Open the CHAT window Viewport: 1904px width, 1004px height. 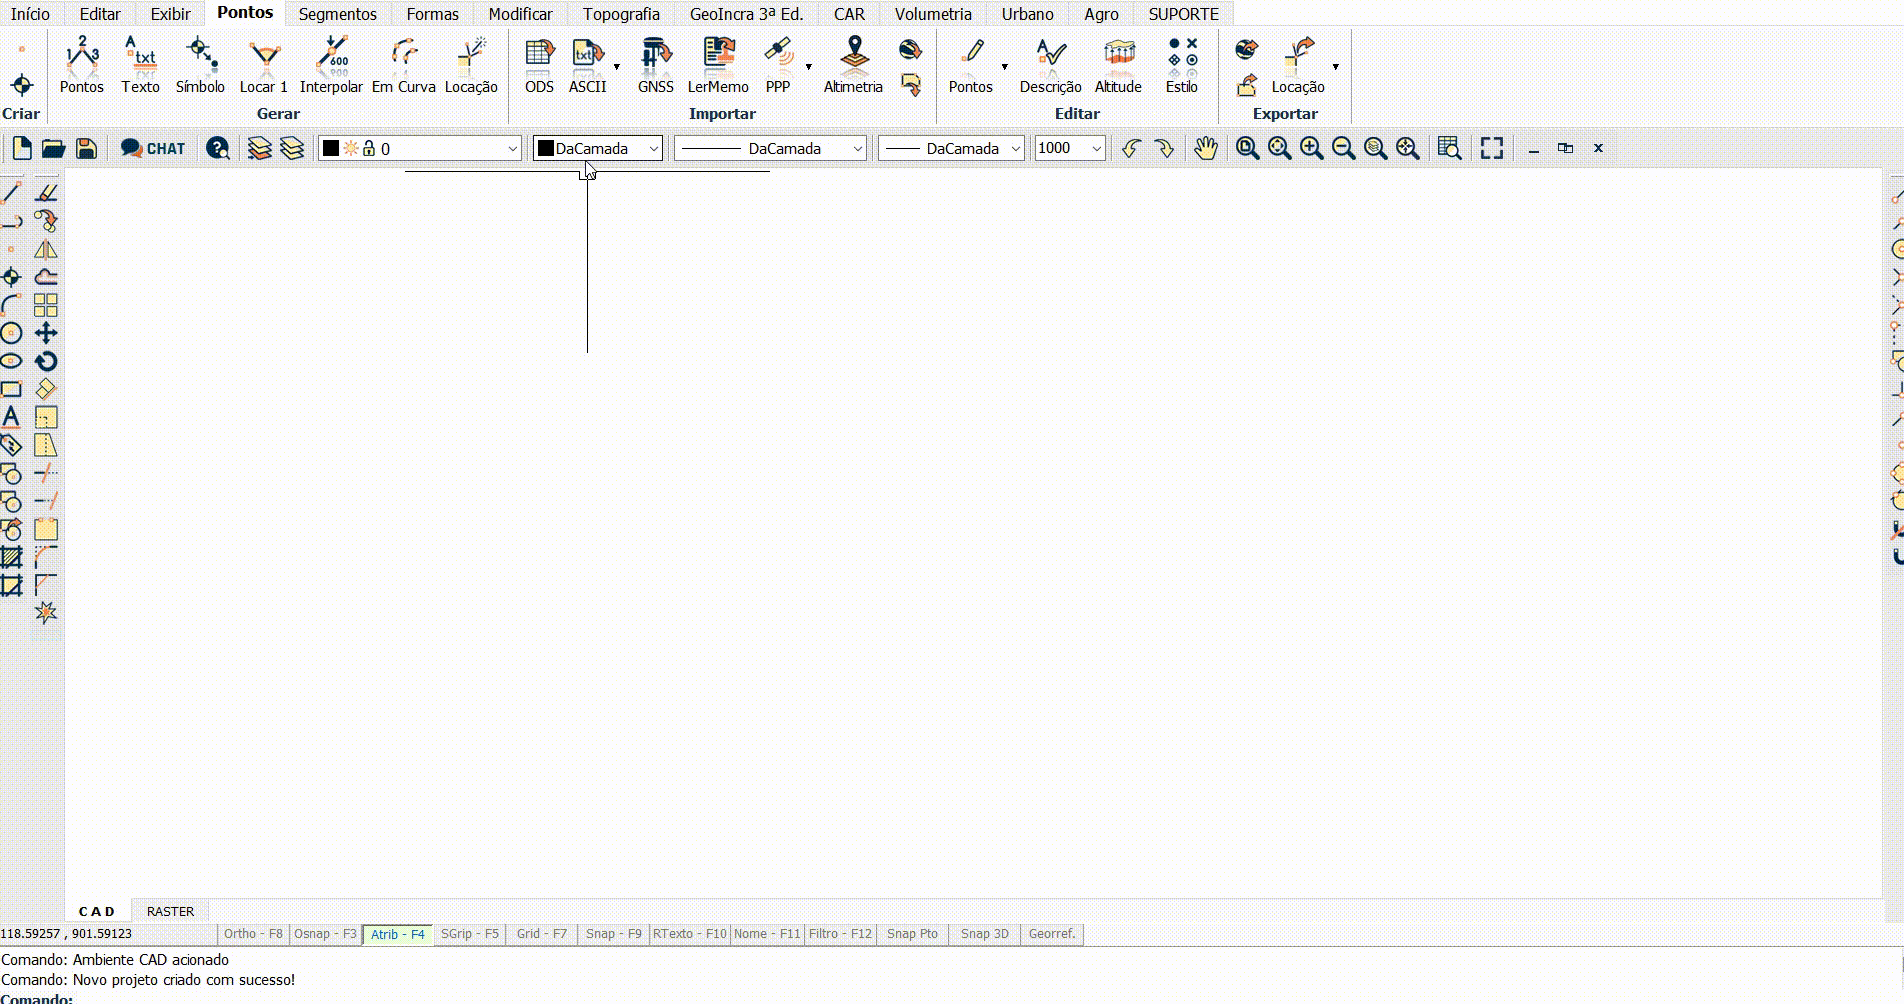152,147
